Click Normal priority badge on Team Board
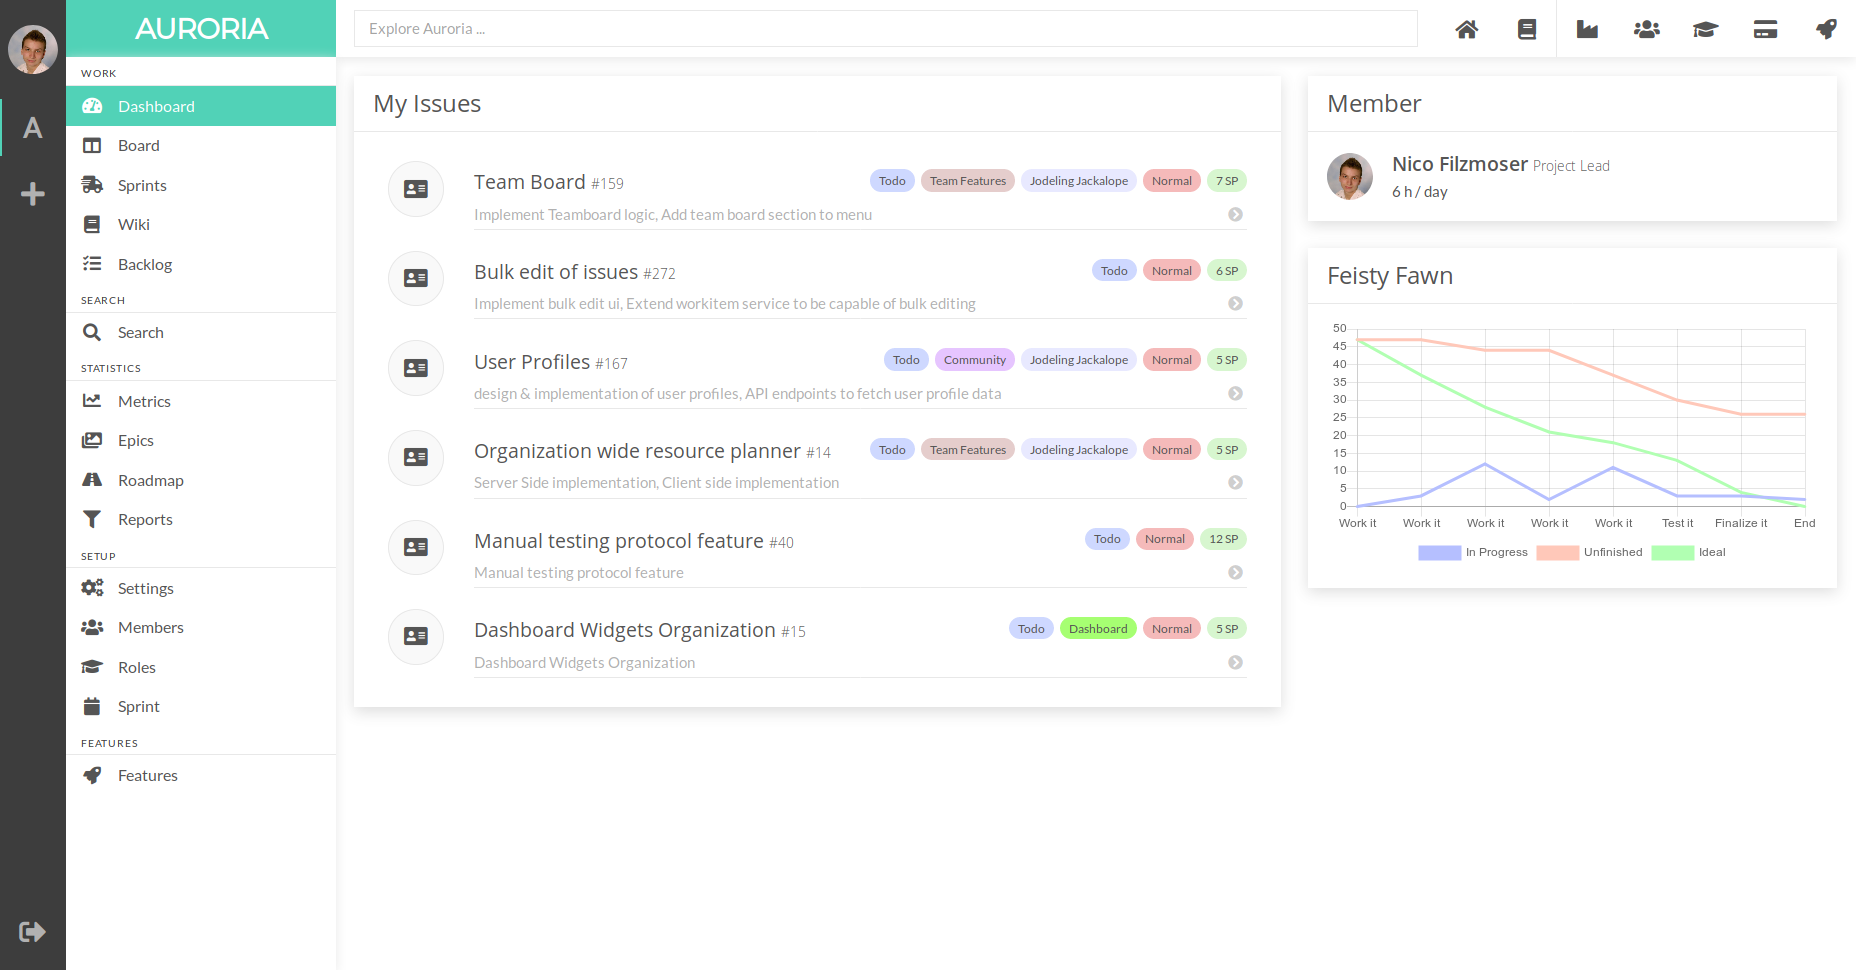 1171,181
